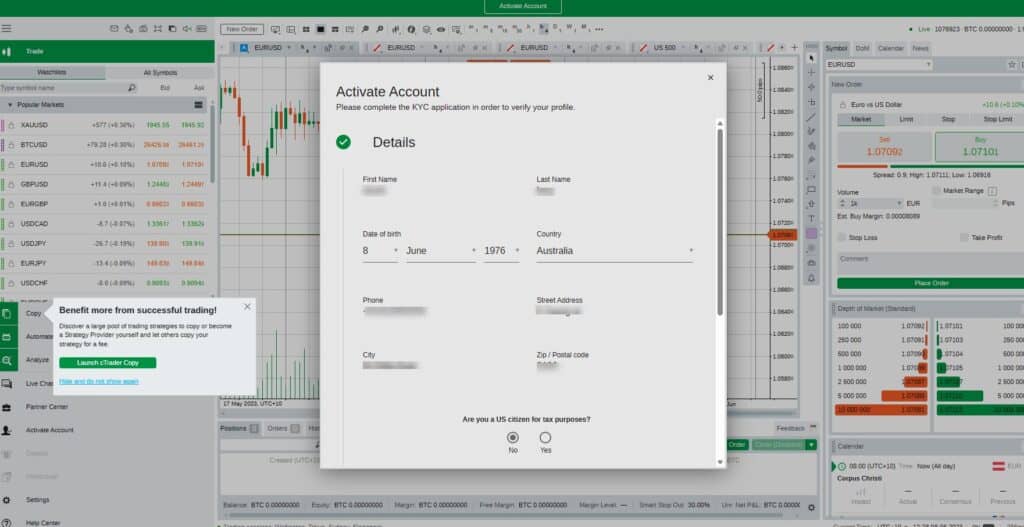Open Settings gear in left sidebar

click(x=7, y=500)
